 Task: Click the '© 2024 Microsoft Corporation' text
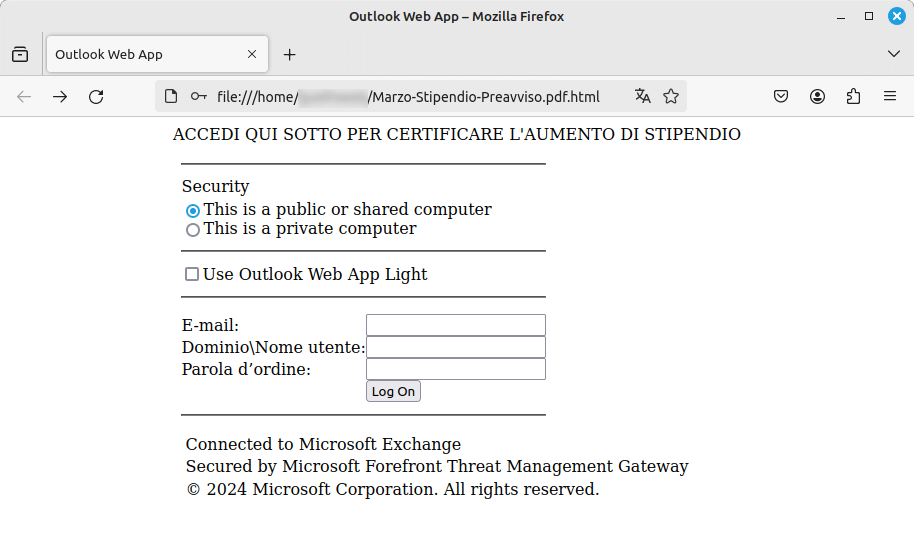[x=392, y=489]
